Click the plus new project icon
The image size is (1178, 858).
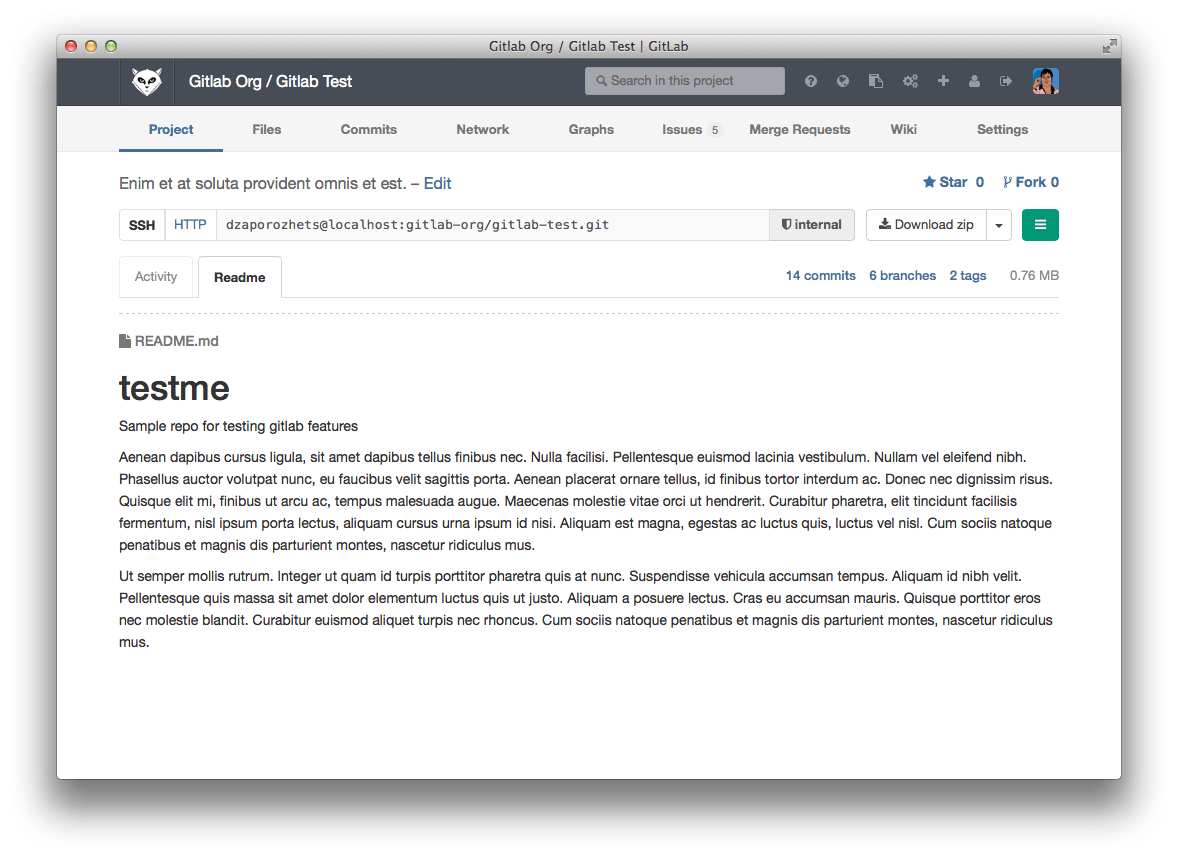943,81
